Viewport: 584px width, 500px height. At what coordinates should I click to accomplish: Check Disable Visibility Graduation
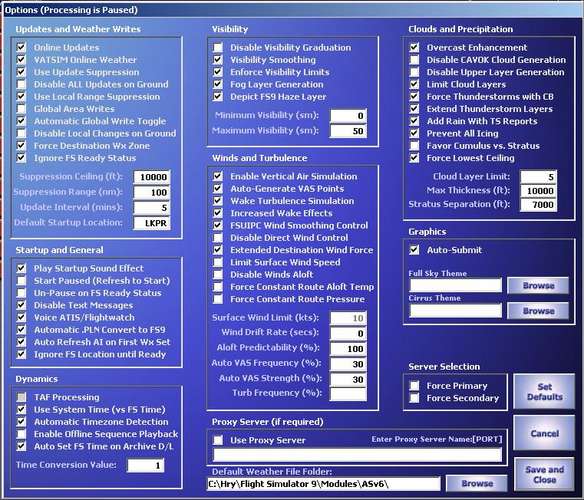tap(218, 47)
